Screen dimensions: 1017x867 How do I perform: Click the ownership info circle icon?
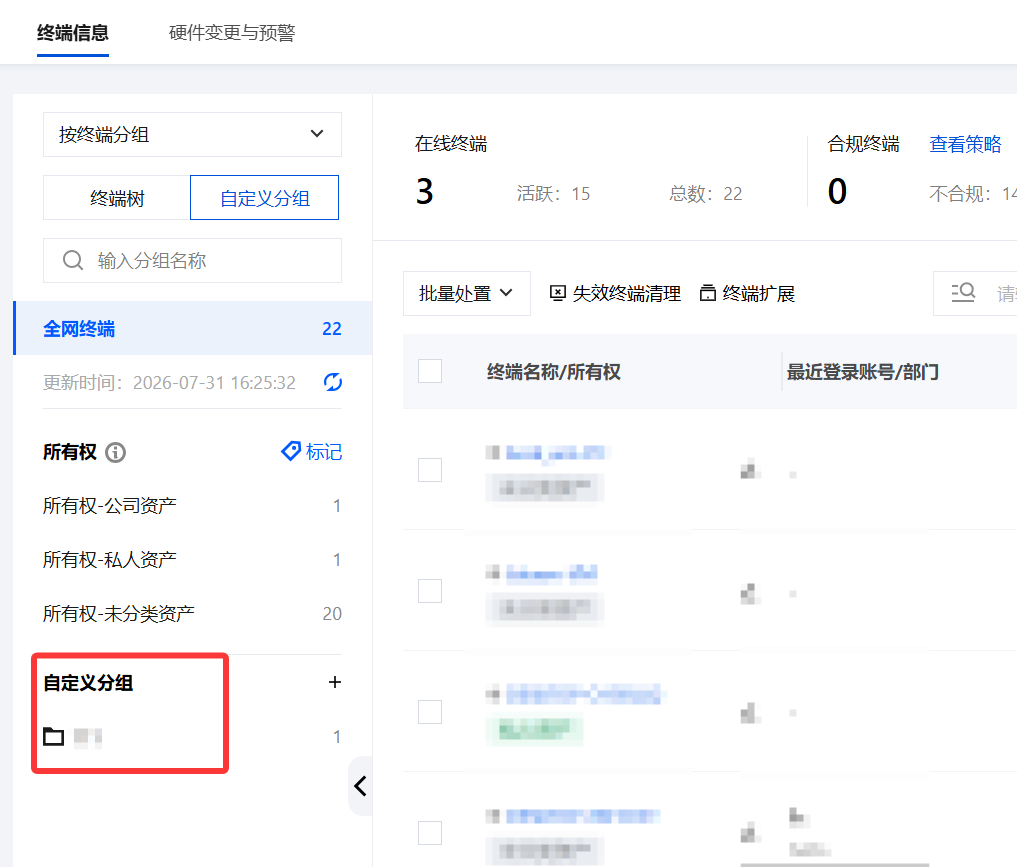pyautogui.click(x=115, y=452)
